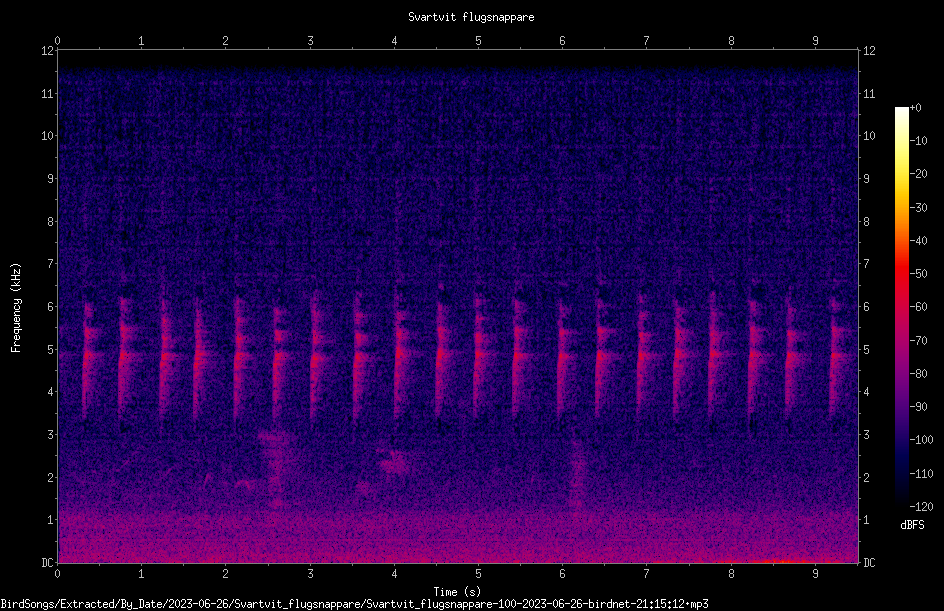The width and height of the screenshot is (944, 611).
Task: Click the "-50" value on the color scale
Action: coord(918,274)
